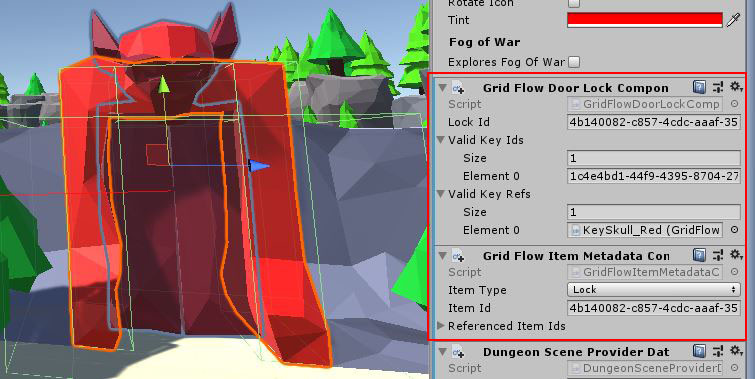Edit the Lock Id field
Viewport: 755px width, 379px height.
(653, 122)
